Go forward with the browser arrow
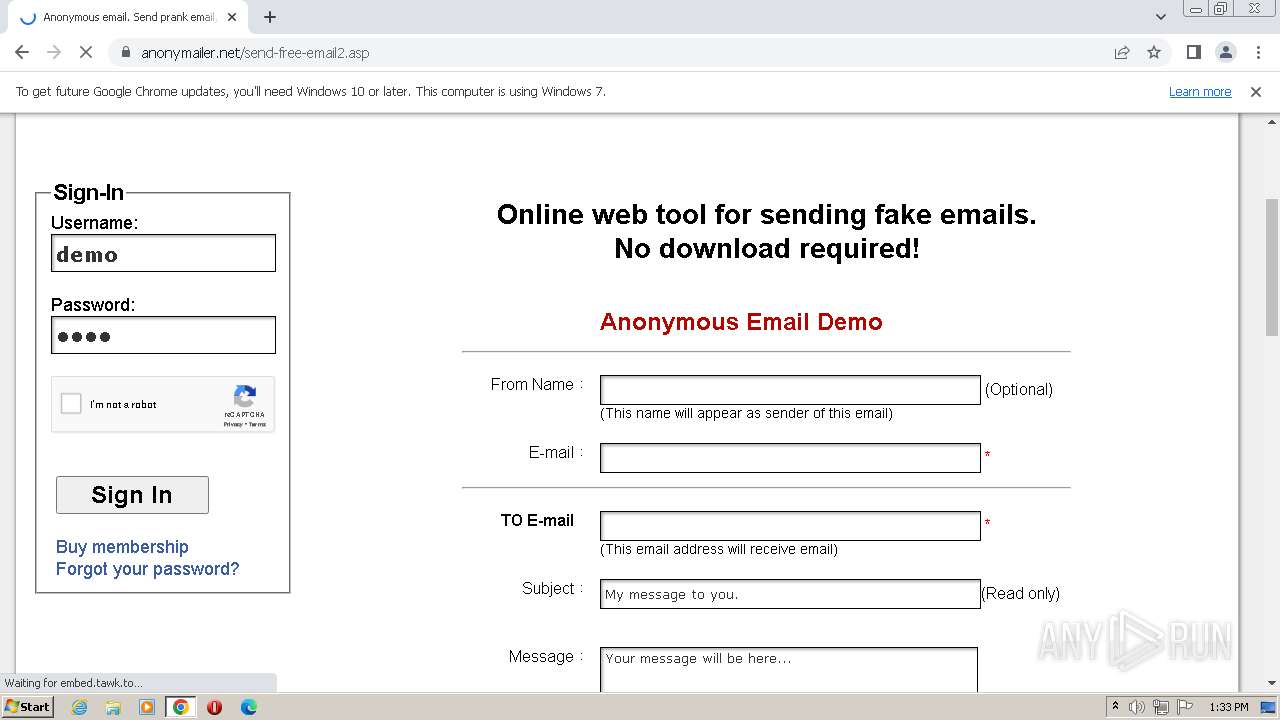The height and width of the screenshot is (720, 1280). point(54,52)
